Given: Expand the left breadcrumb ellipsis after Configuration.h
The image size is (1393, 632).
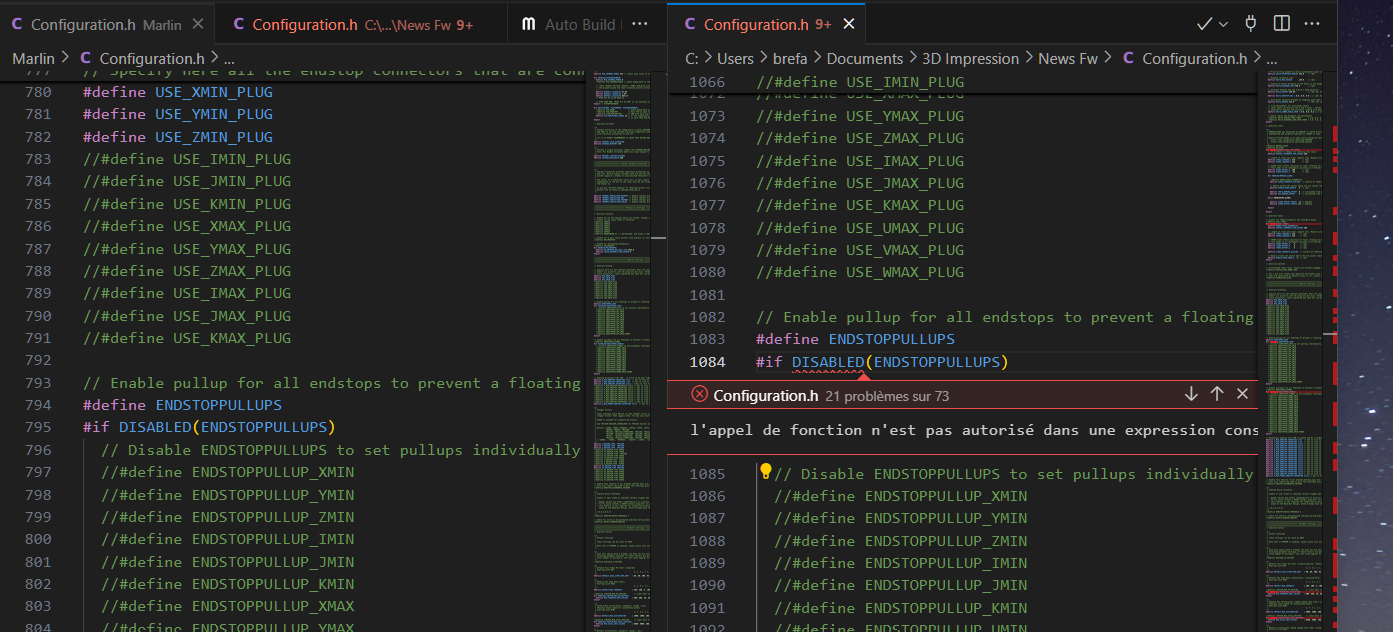Looking at the screenshot, I should (229, 59).
